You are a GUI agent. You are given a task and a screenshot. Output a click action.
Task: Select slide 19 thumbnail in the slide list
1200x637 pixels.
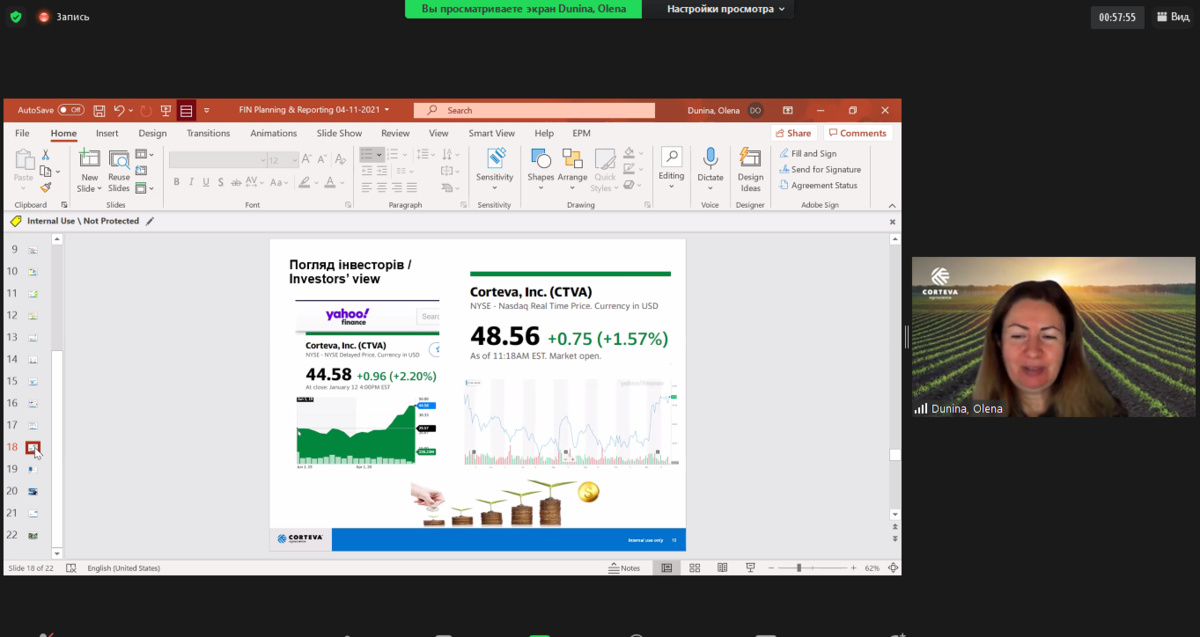click(33, 469)
